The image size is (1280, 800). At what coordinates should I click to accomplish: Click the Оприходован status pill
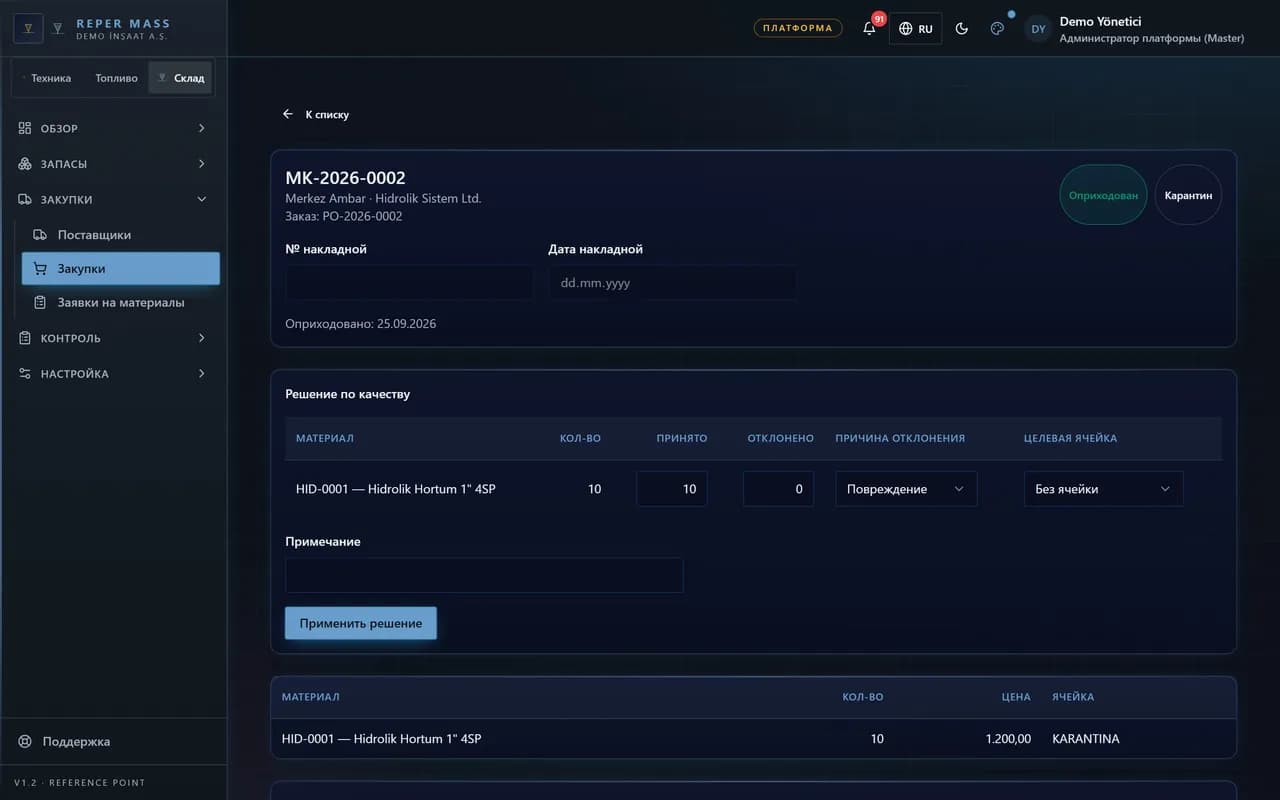1103,195
